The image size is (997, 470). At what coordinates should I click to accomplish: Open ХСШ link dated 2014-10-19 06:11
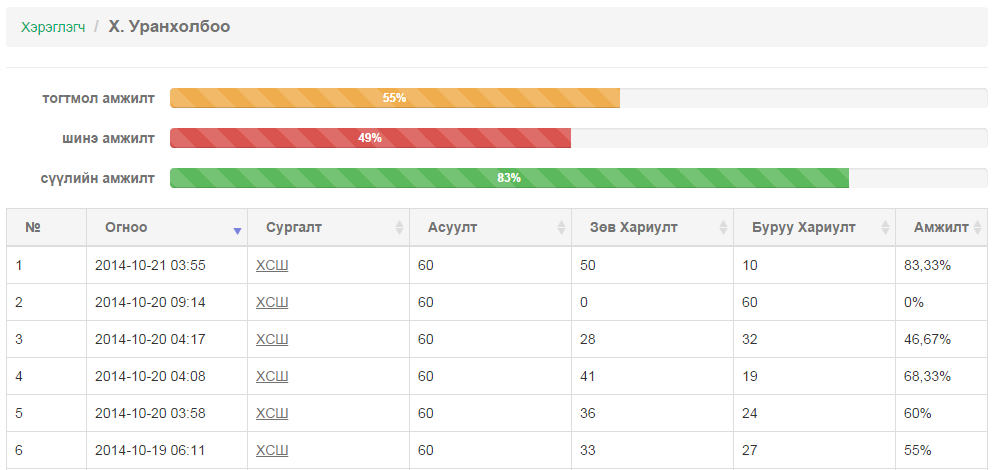click(x=272, y=450)
